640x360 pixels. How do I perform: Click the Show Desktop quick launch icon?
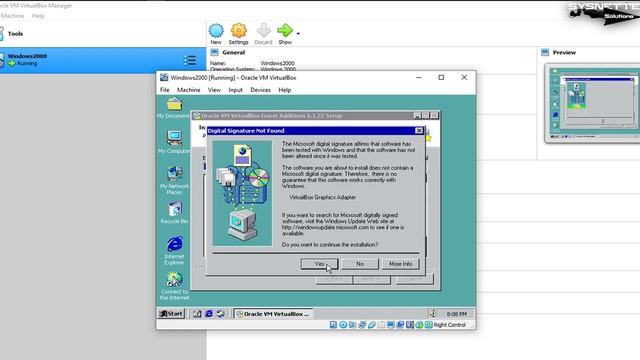tap(197, 313)
